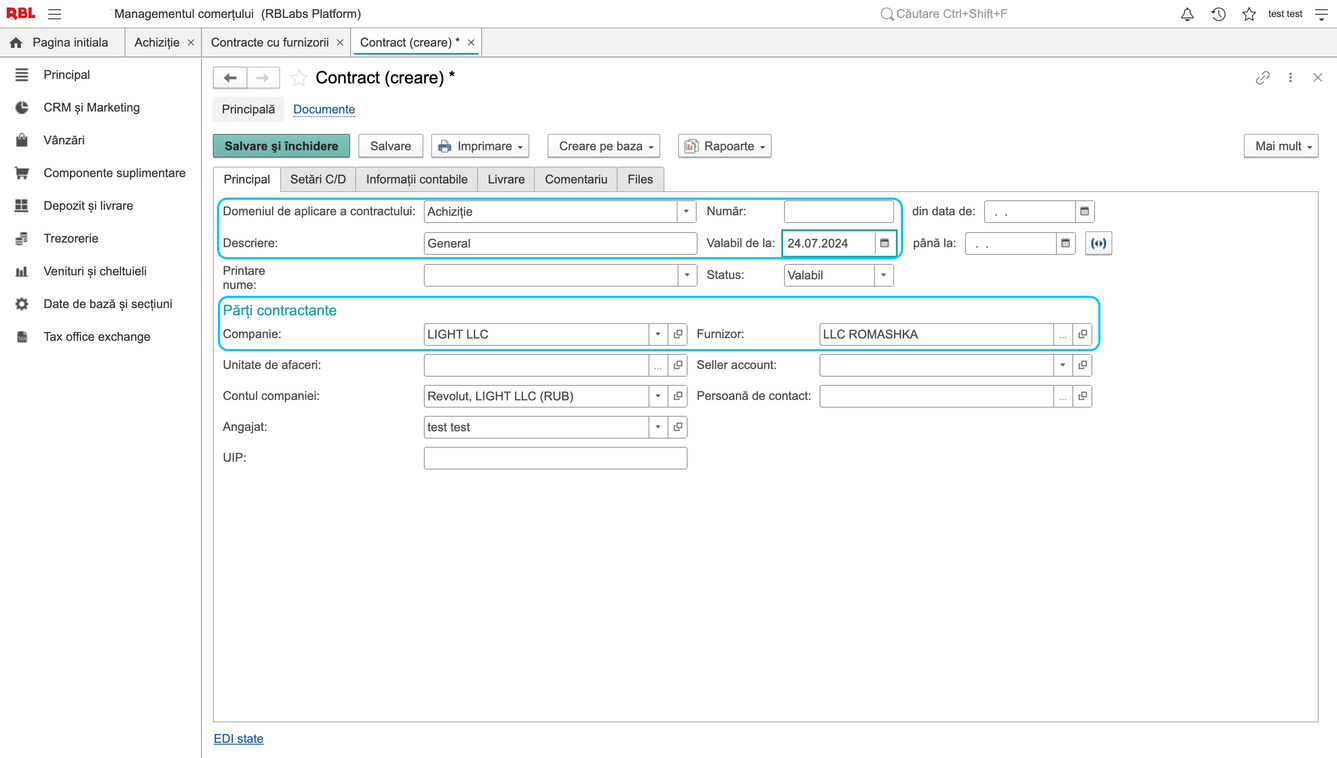This screenshot has height=758, width=1337.
Task: Open Contul companiei record icon
Action: (678, 396)
